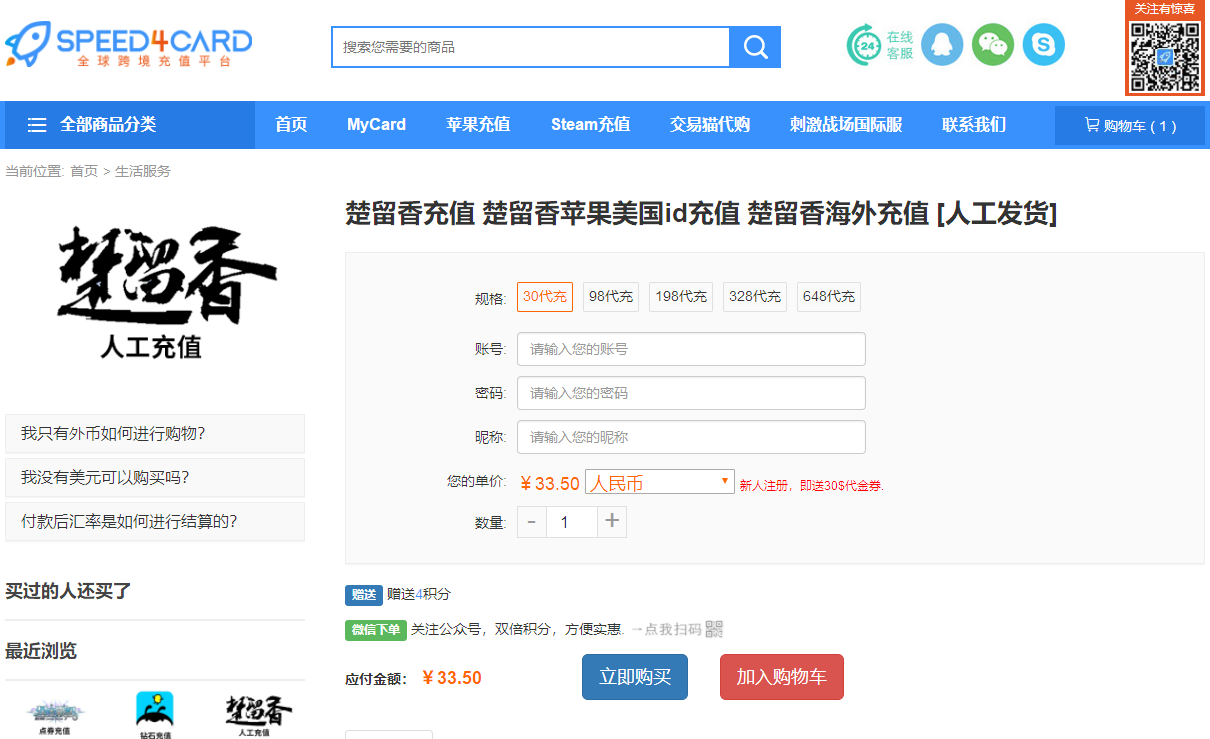The image size is (1210, 739).
Task: Choose the 648代充 specification option
Action: coord(828,297)
